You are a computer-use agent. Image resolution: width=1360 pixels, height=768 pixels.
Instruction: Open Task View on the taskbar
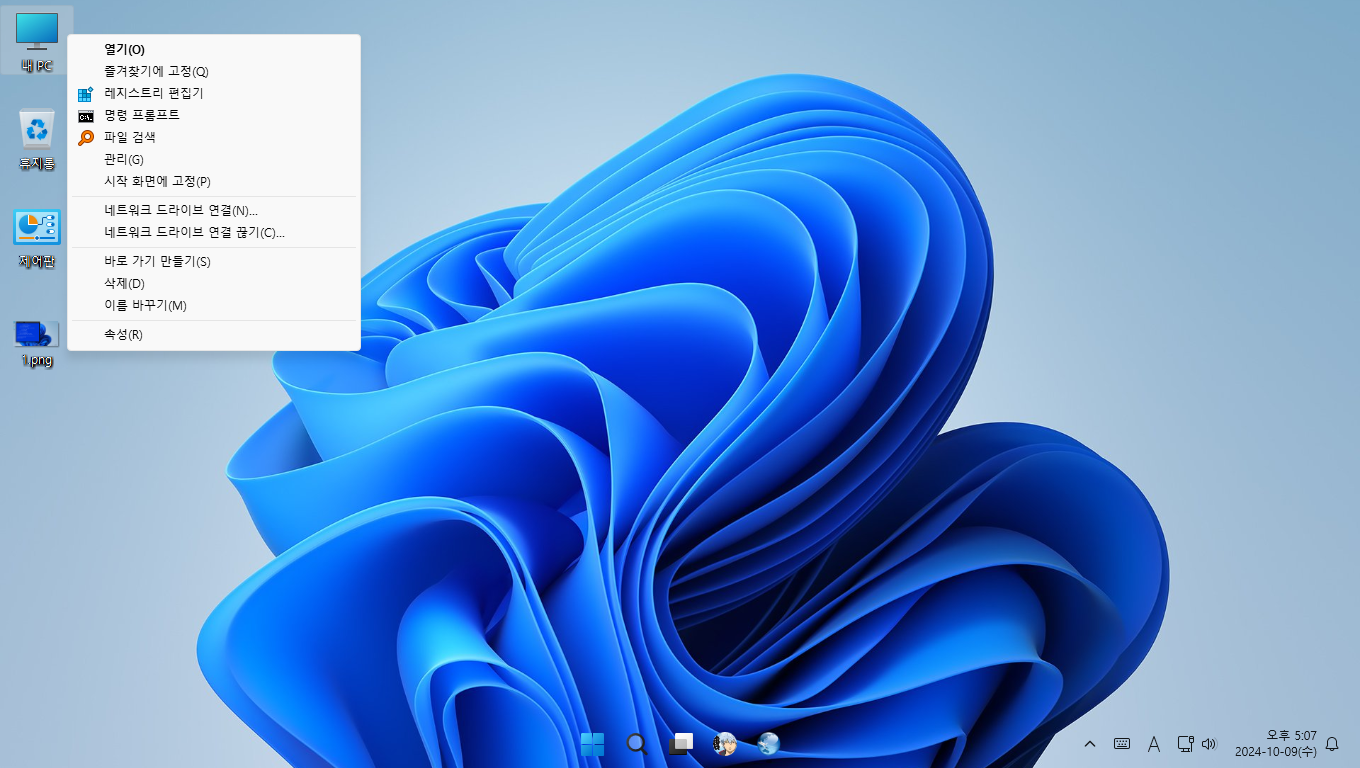point(681,744)
